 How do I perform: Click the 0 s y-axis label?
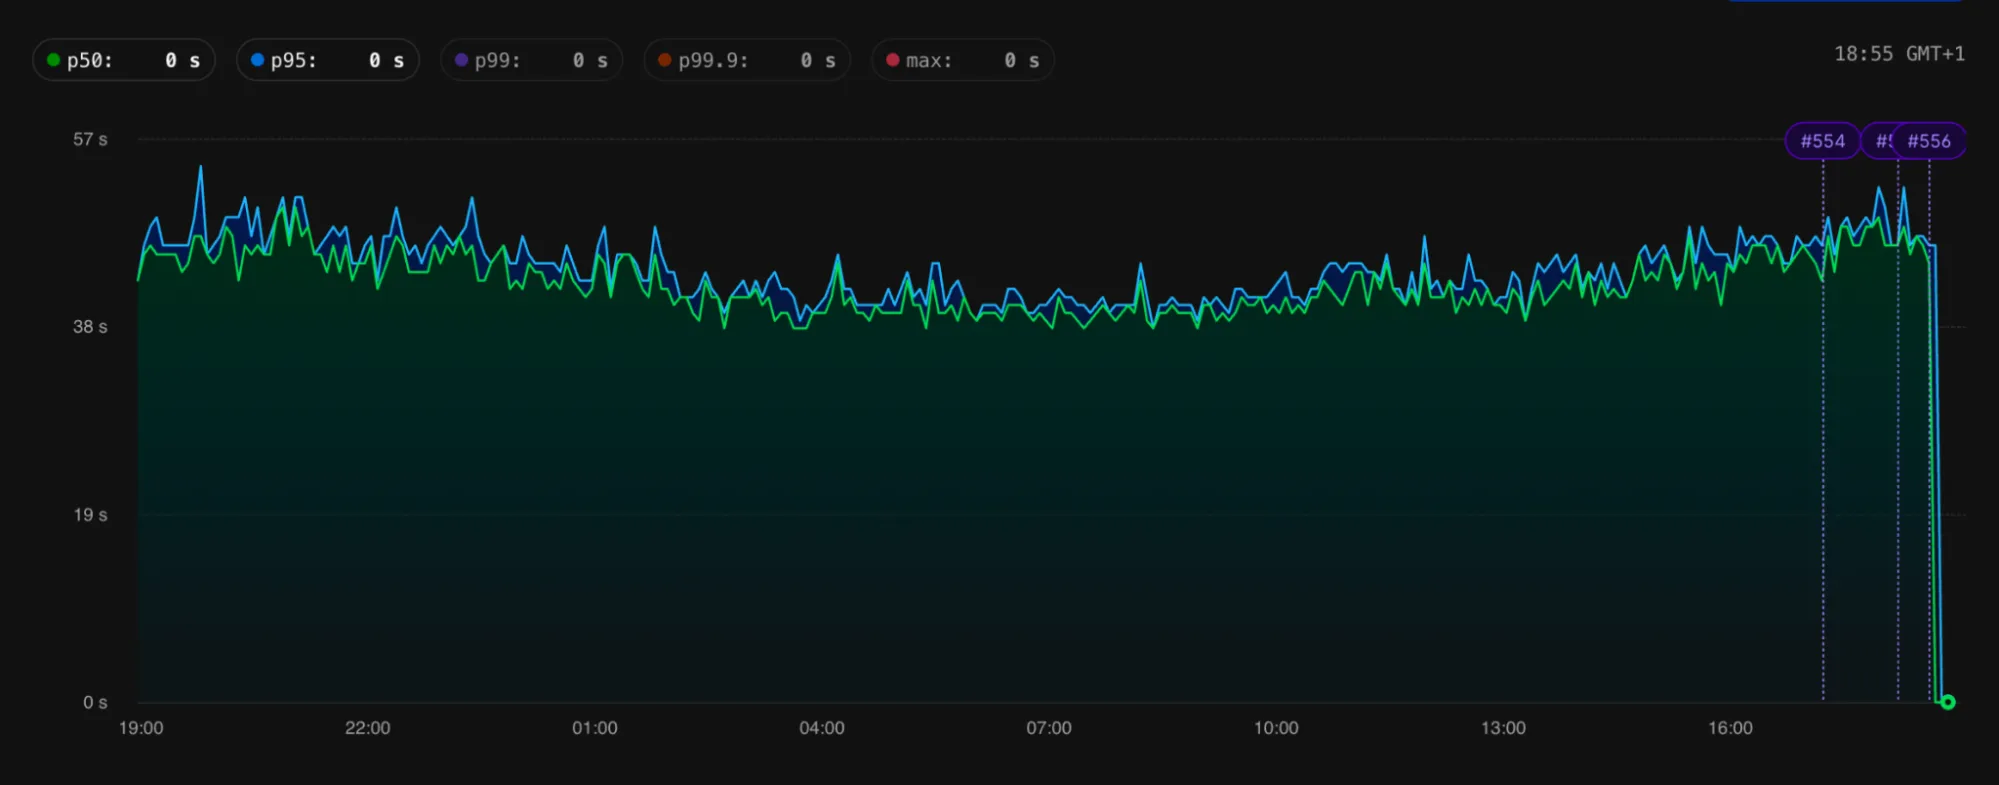coord(95,702)
